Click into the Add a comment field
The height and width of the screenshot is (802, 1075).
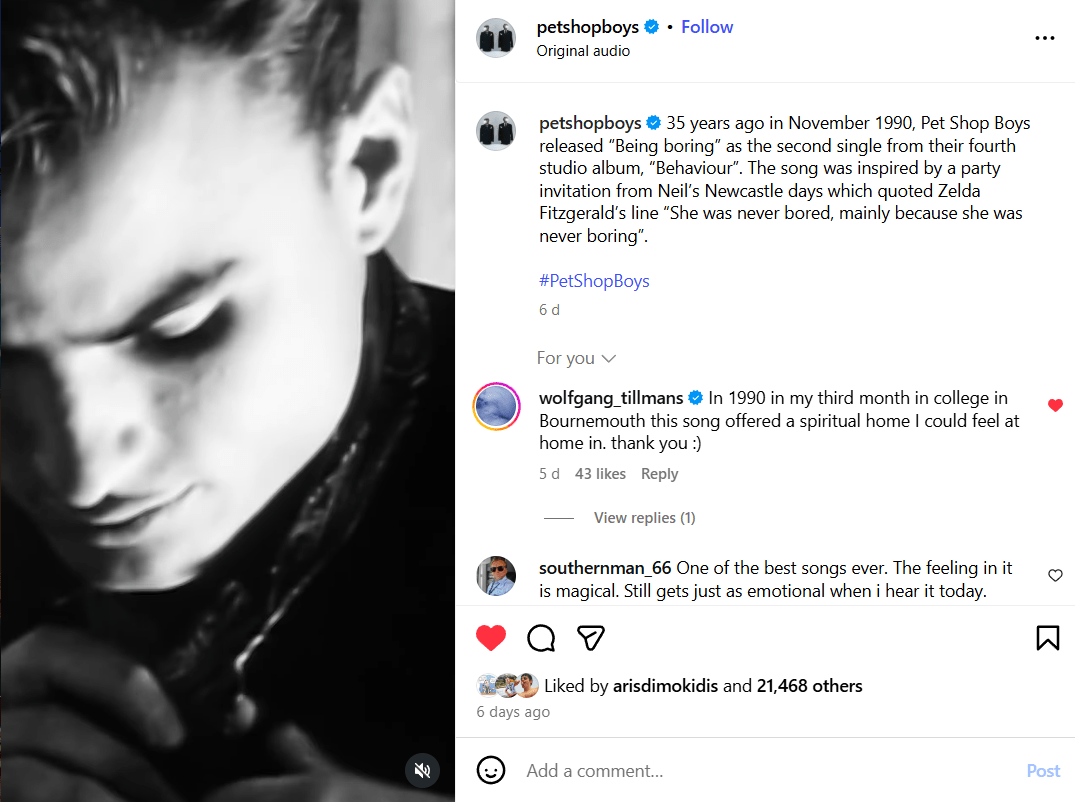[x=760, y=771]
